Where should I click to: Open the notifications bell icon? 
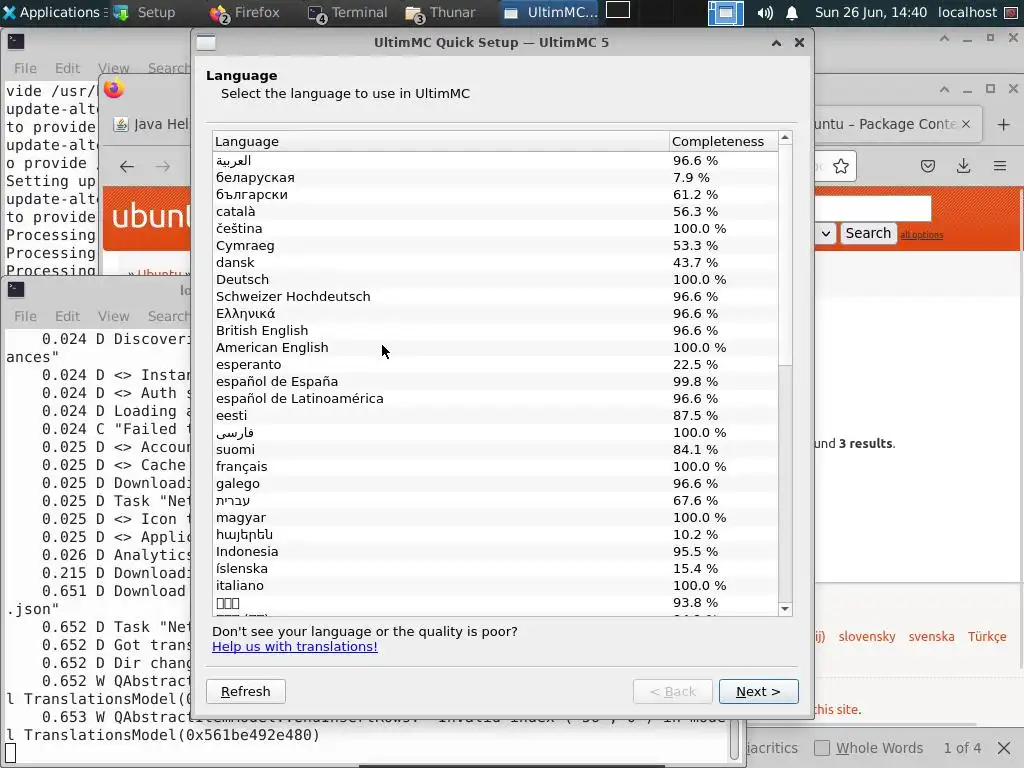(x=792, y=13)
